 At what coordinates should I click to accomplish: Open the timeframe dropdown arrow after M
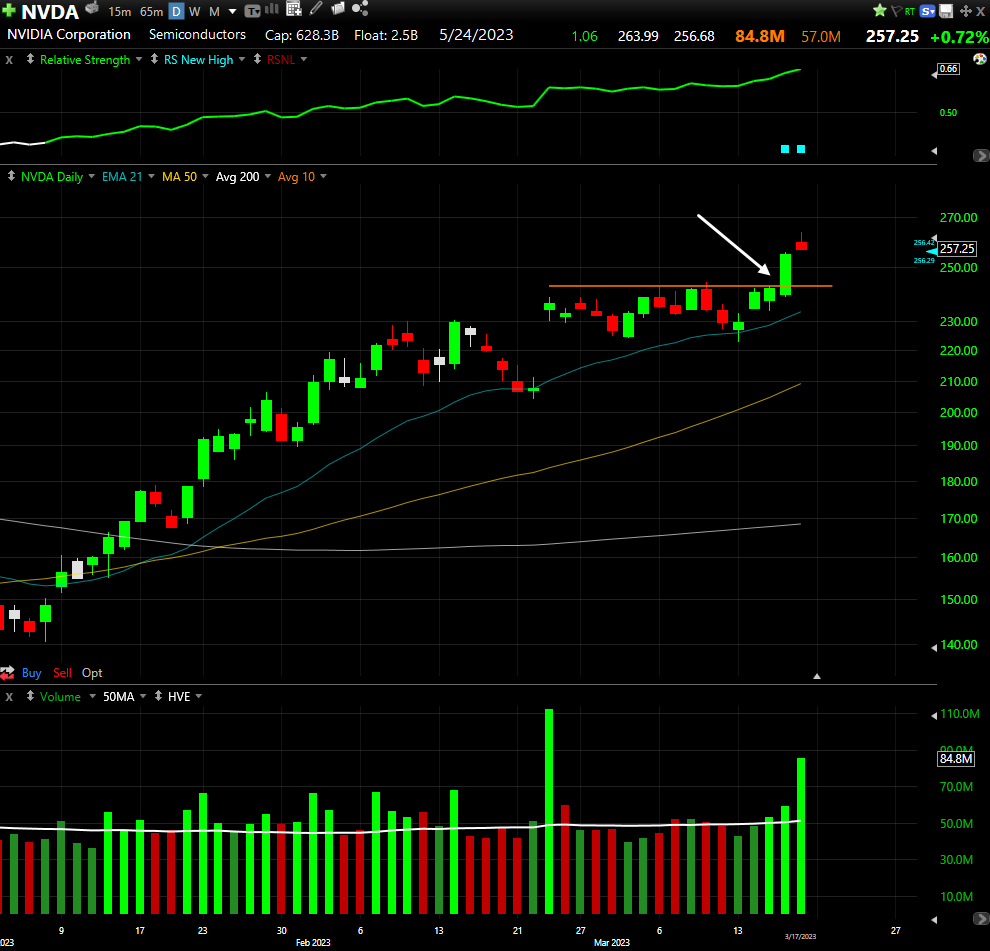(232, 12)
